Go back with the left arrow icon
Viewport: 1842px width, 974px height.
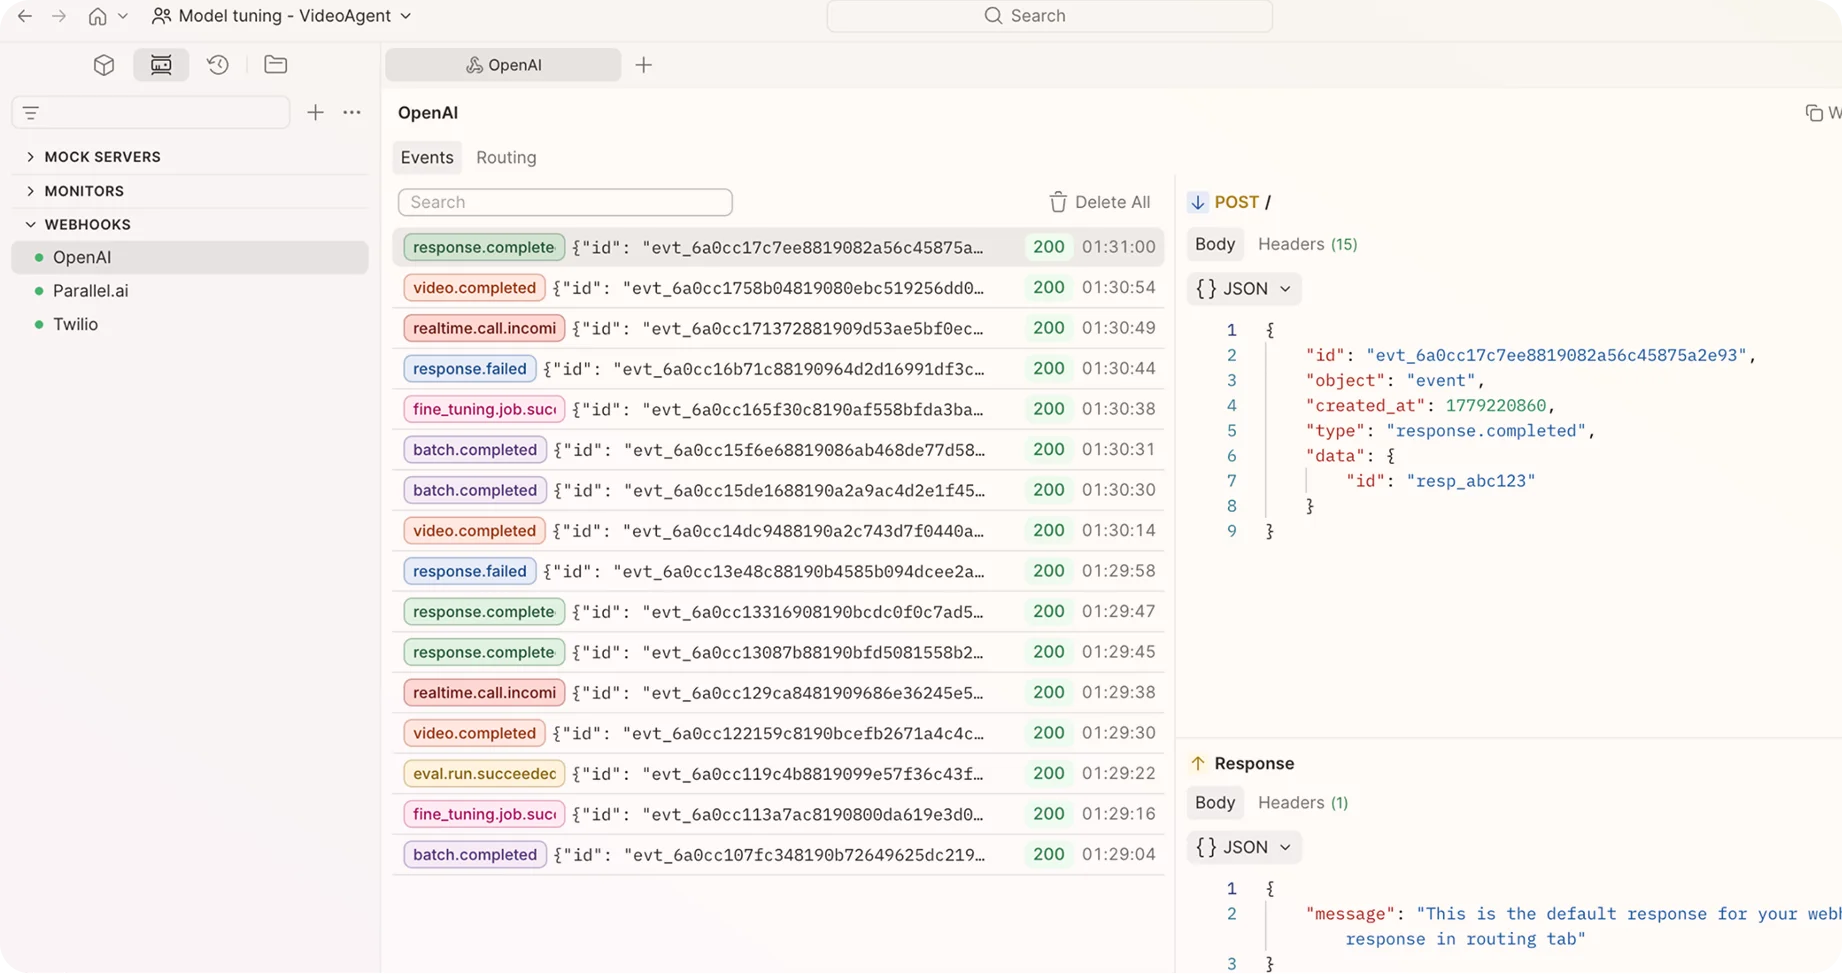click(25, 16)
